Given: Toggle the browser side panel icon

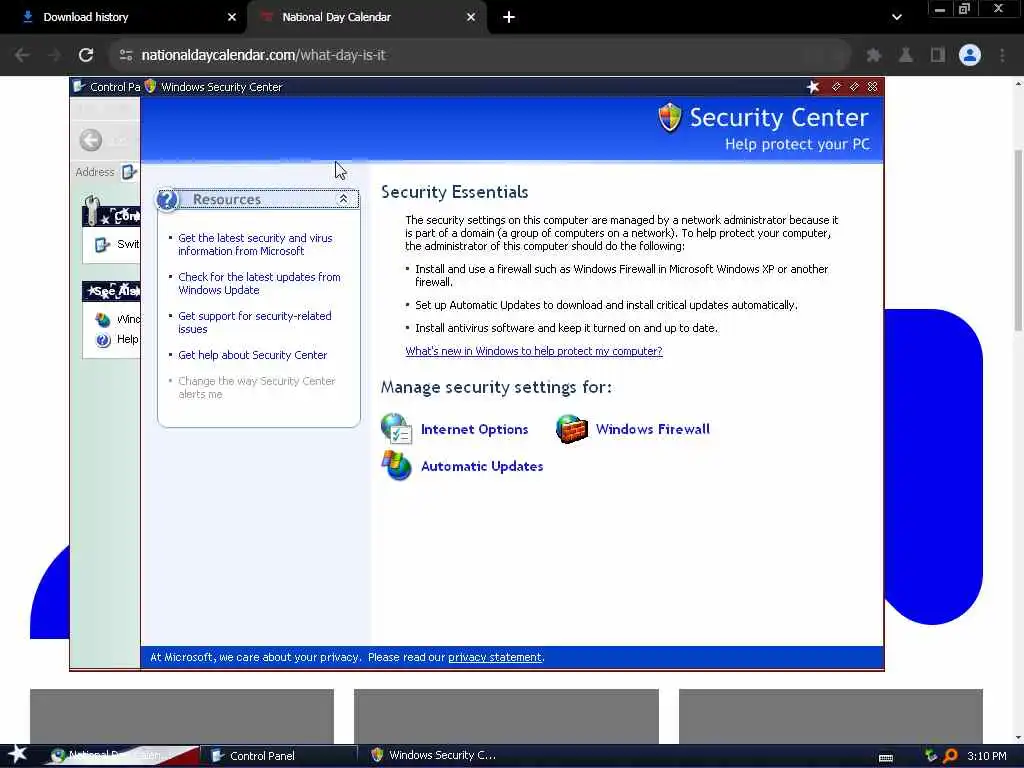Looking at the screenshot, I should click(938, 56).
